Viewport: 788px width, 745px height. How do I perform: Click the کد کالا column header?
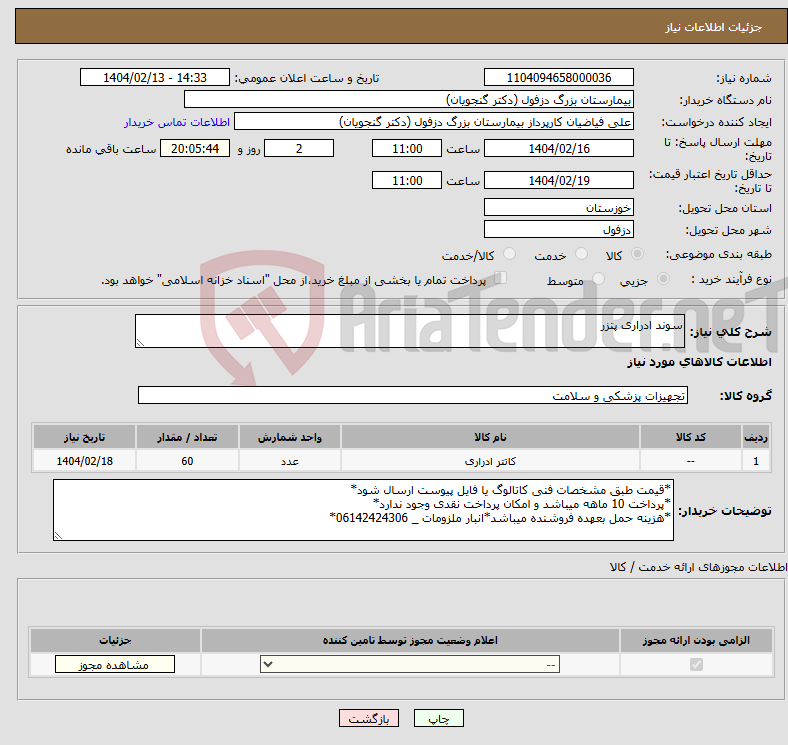[691, 437]
